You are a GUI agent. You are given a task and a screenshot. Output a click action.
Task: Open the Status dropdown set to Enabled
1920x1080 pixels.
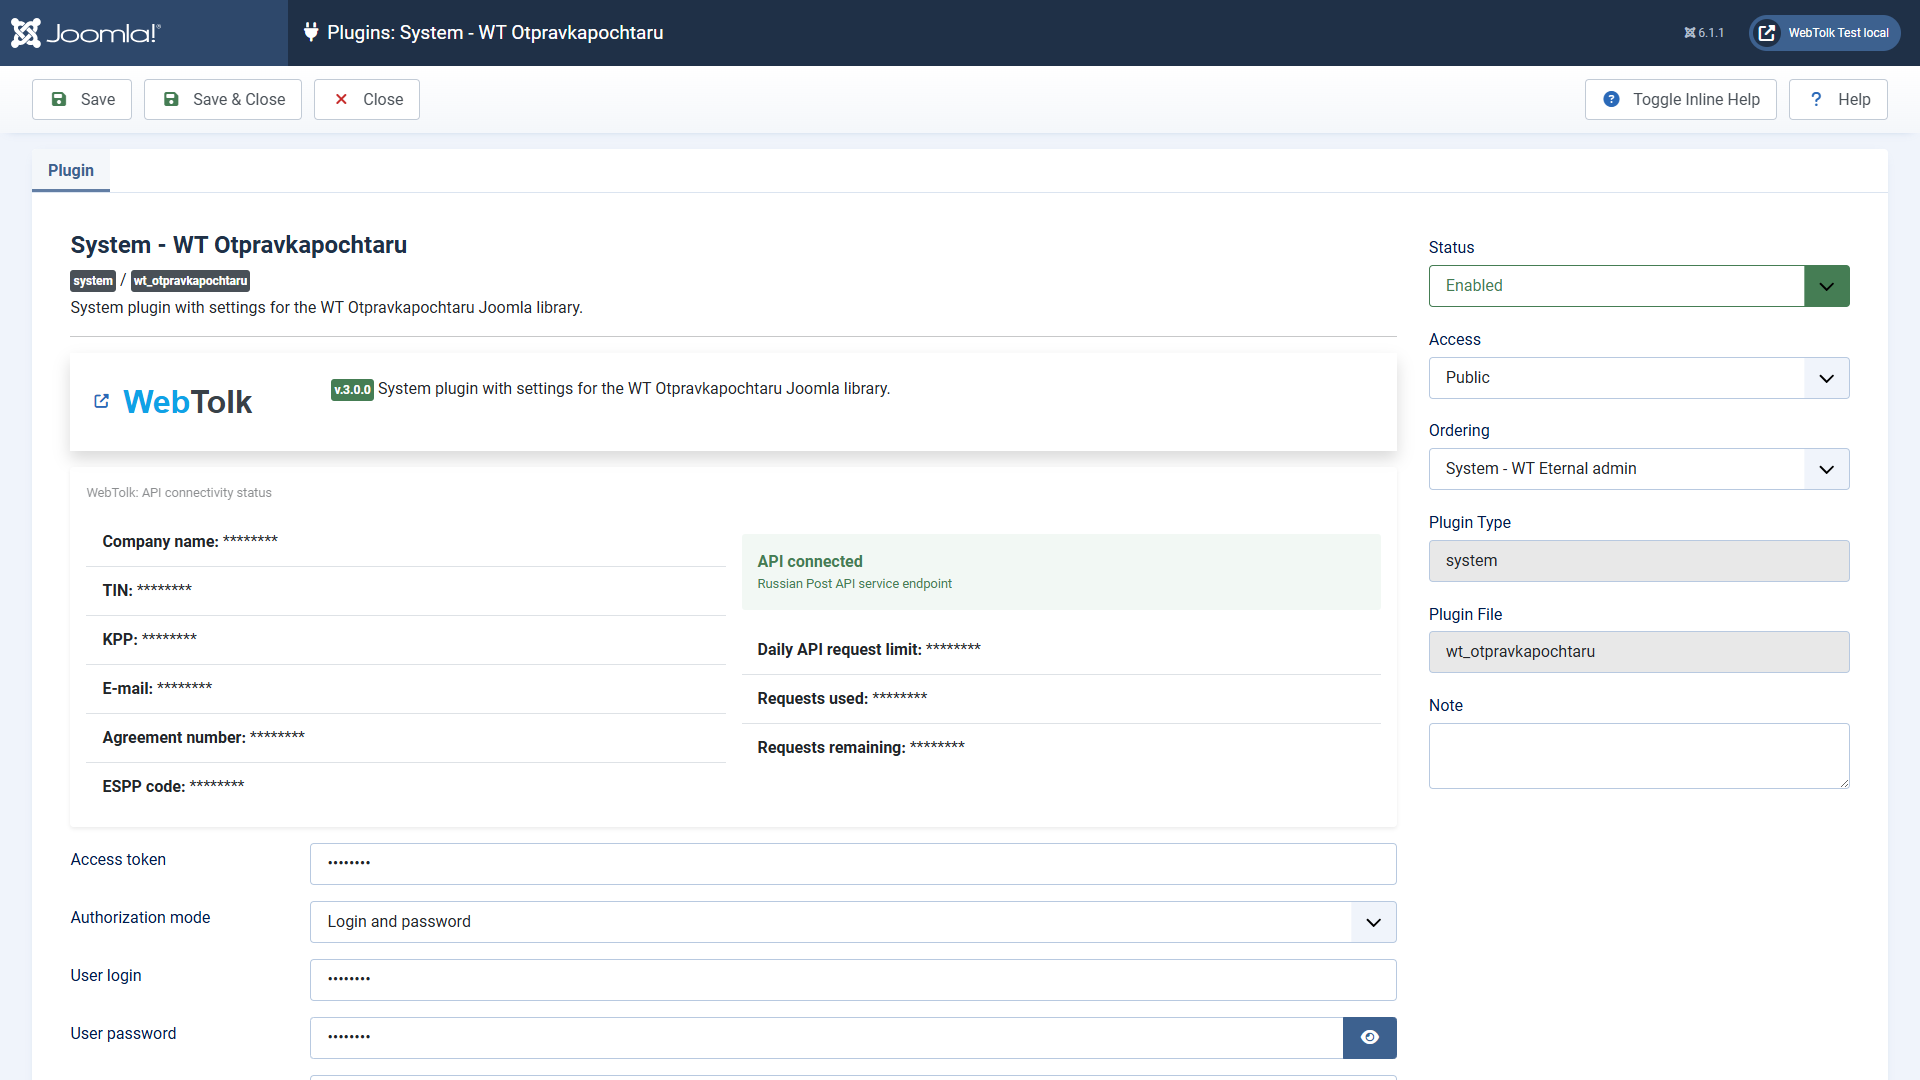click(x=1639, y=286)
